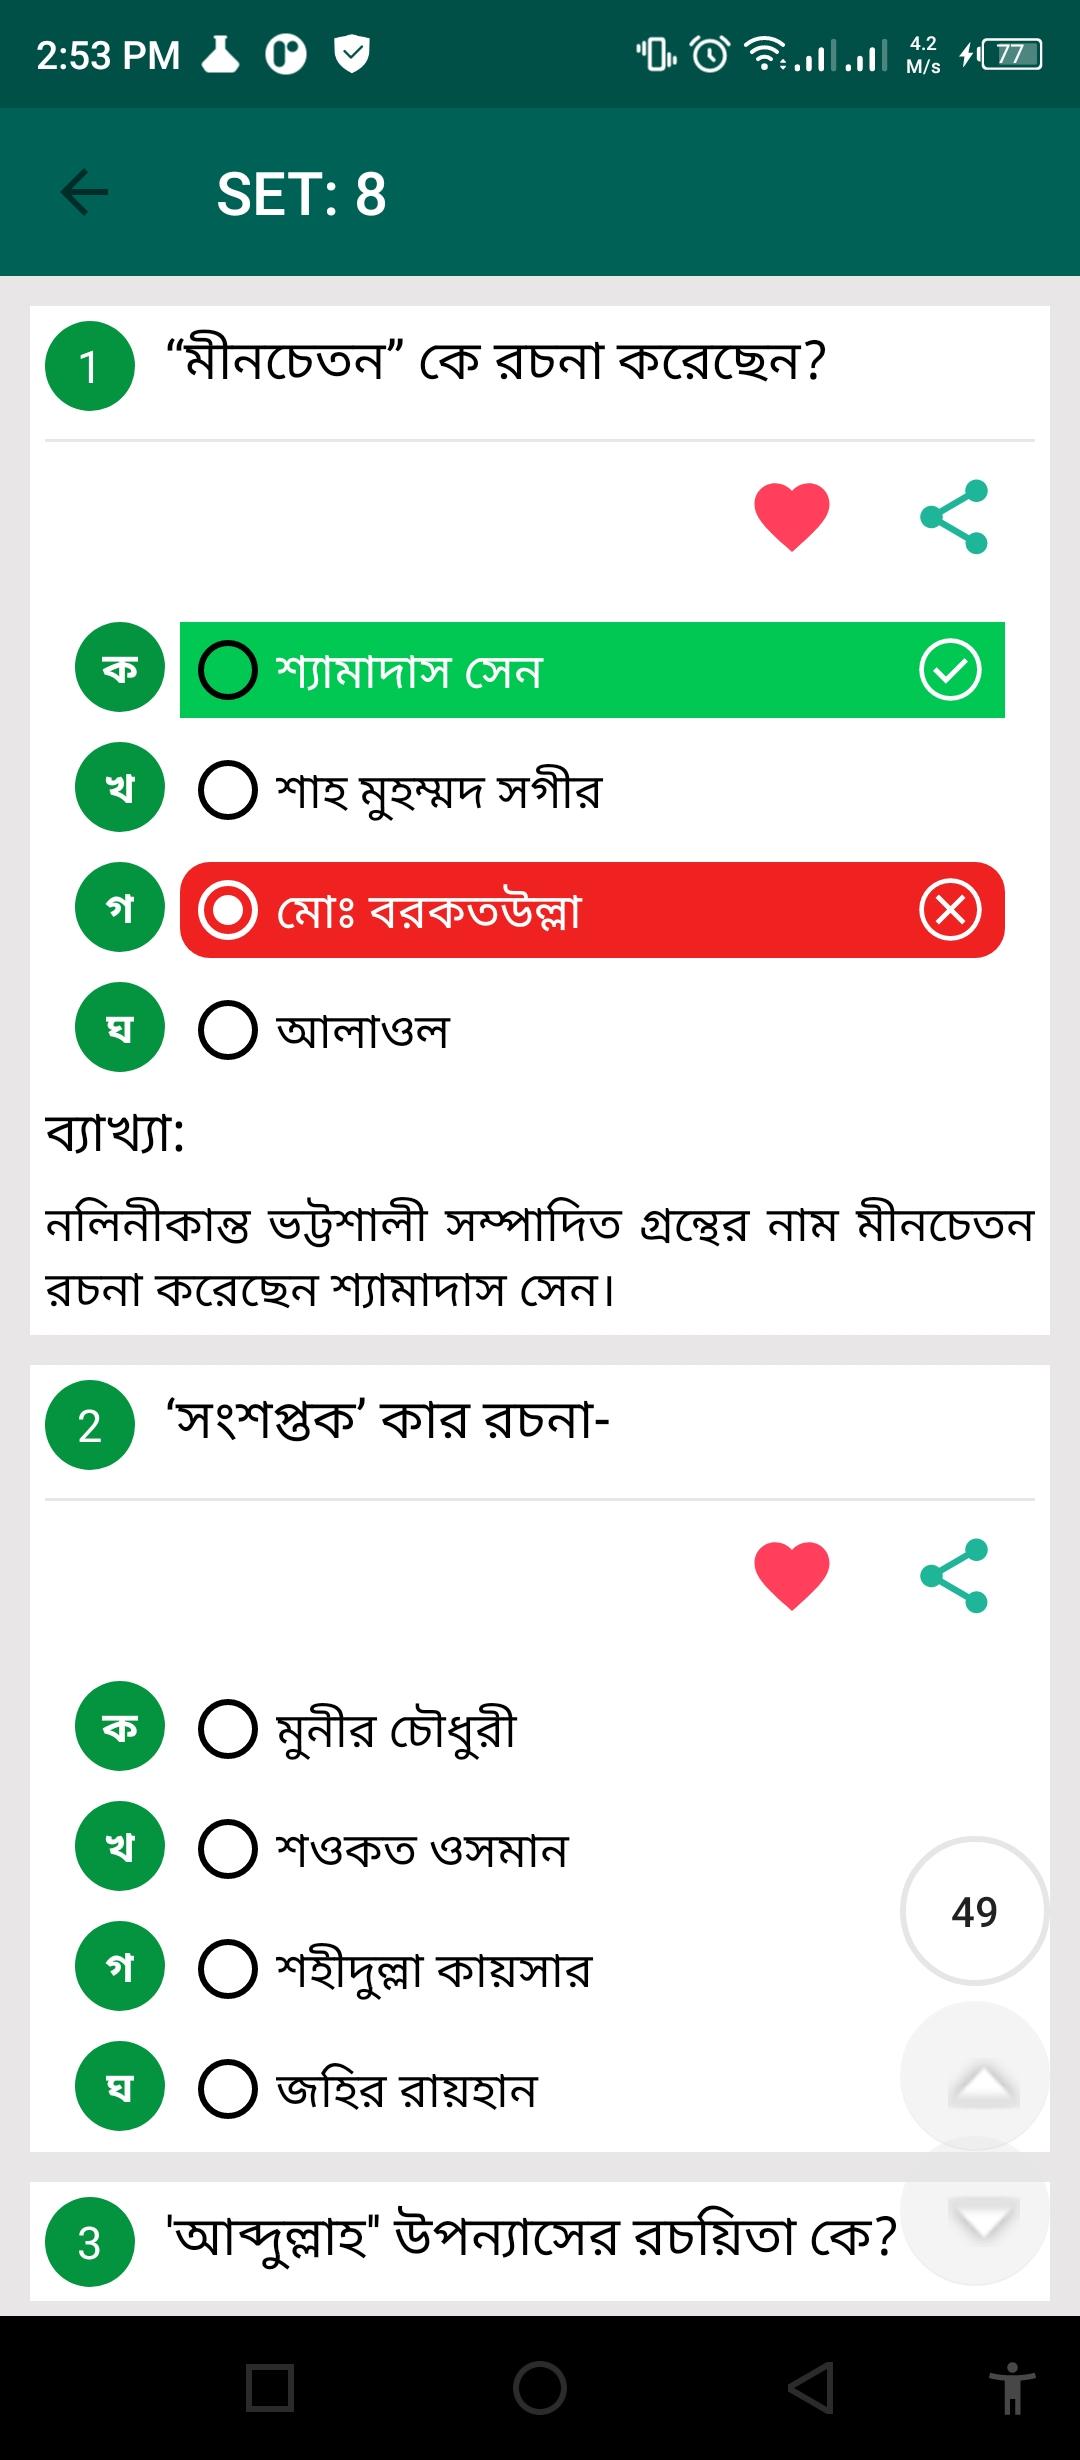1080x2460 pixels.
Task: Share question 2 via the share icon
Action: click(954, 1575)
